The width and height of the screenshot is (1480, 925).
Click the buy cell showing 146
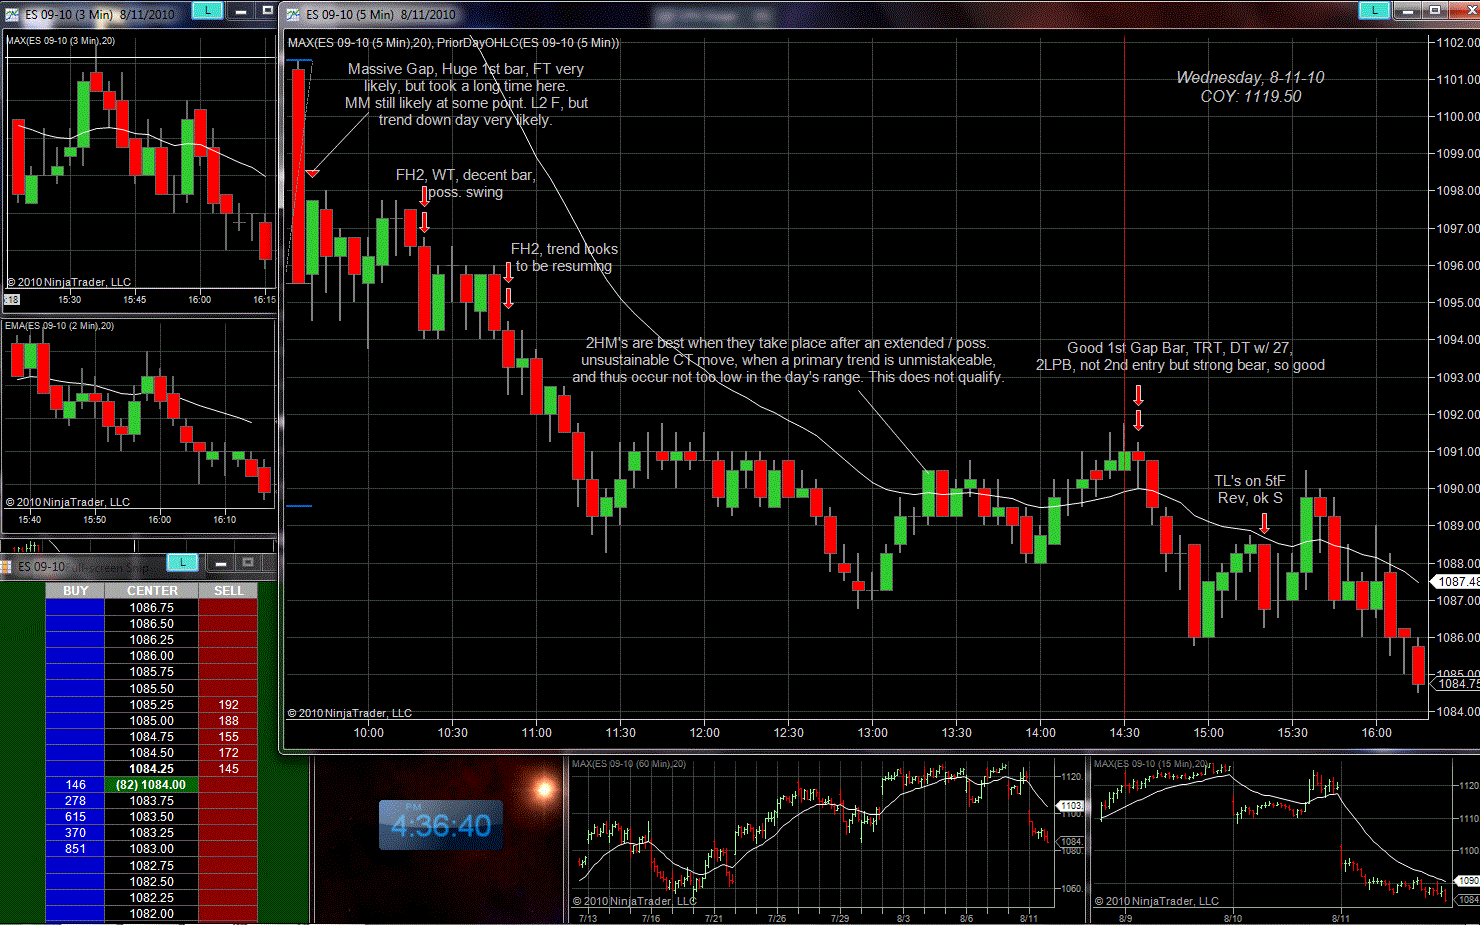point(75,785)
